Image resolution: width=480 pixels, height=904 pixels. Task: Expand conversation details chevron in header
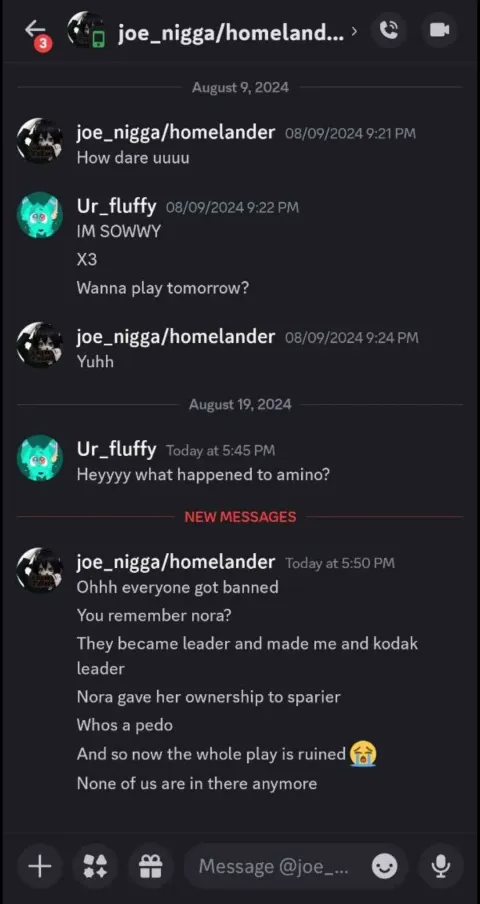click(x=354, y=31)
